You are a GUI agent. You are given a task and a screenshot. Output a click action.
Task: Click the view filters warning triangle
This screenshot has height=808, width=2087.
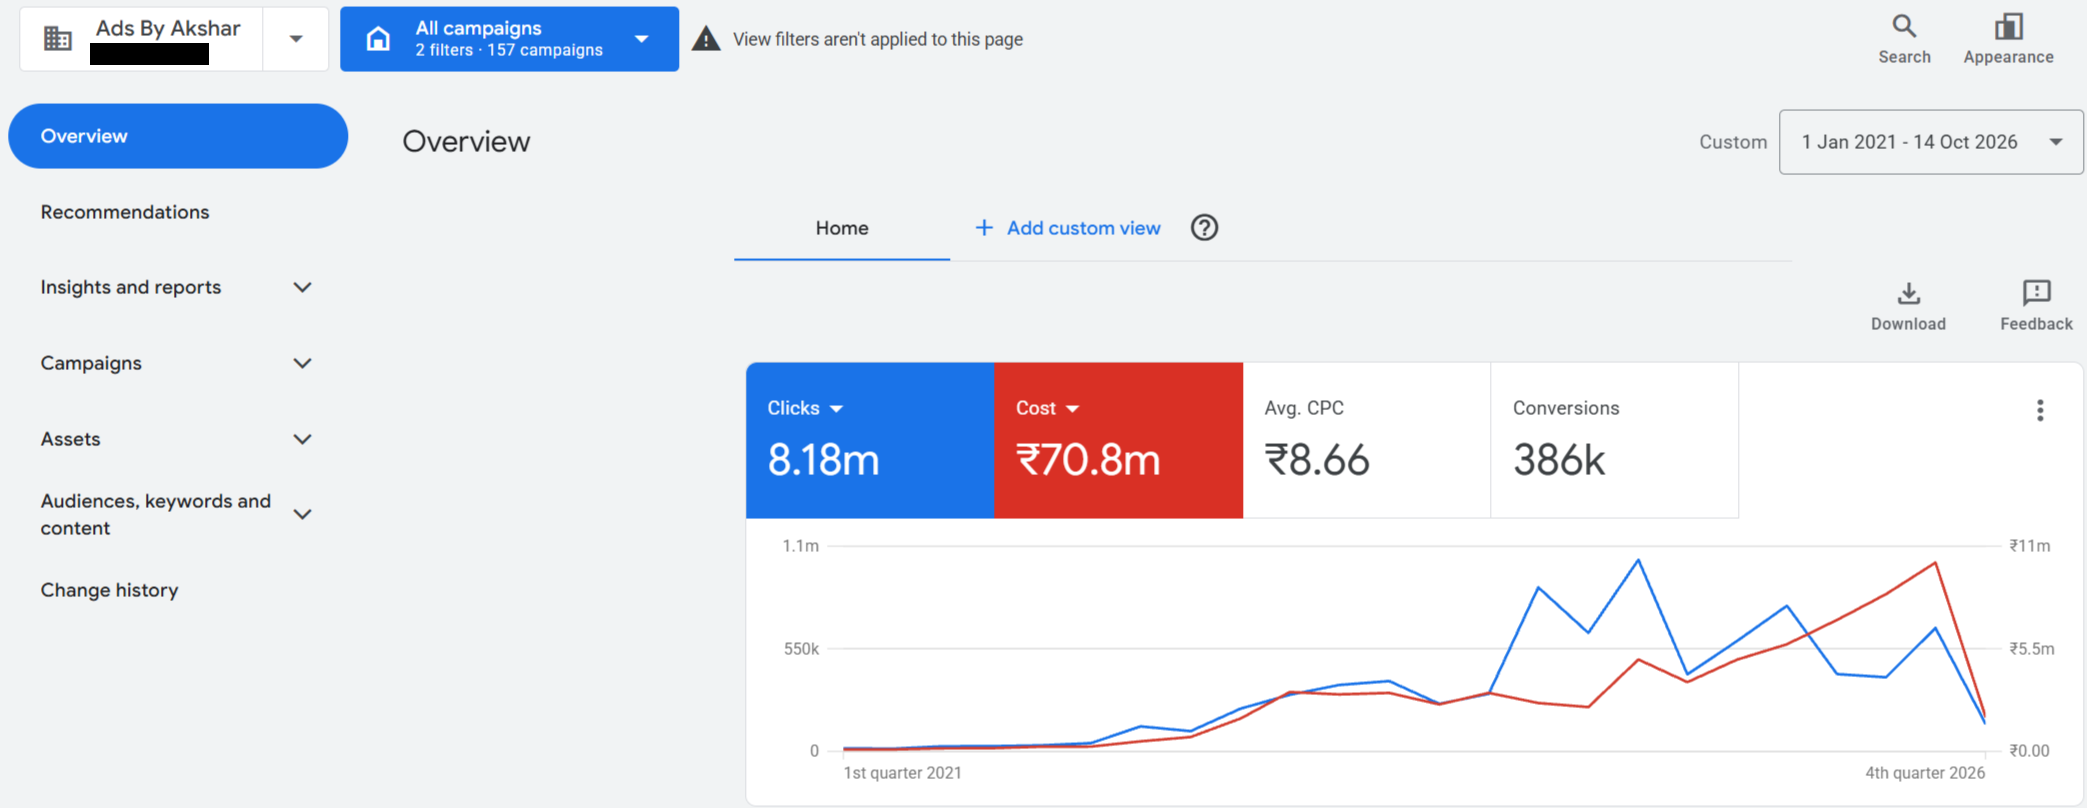tap(706, 39)
